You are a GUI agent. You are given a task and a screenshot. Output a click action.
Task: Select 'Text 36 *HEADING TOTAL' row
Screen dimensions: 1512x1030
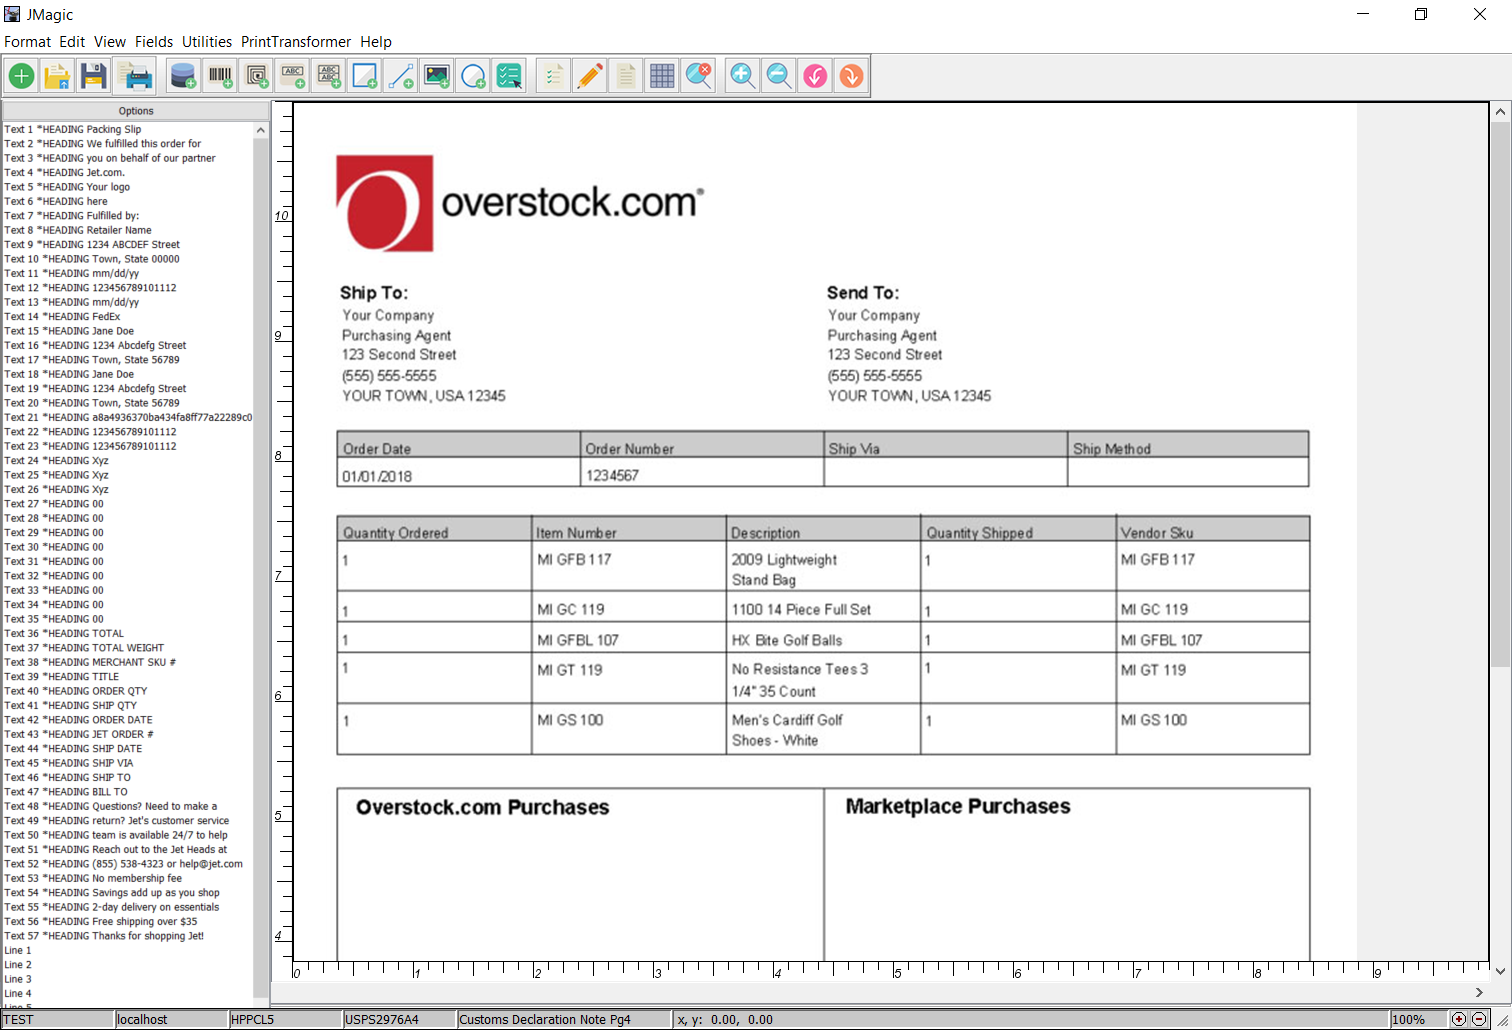click(x=128, y=633)
